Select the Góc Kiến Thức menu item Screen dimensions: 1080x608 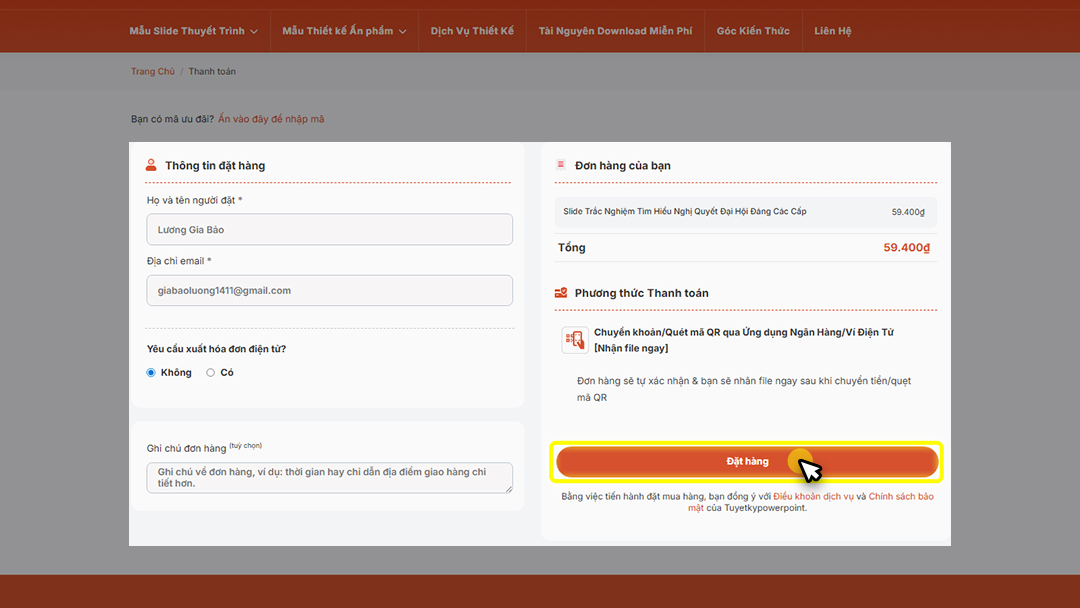(x=753, y=29)
